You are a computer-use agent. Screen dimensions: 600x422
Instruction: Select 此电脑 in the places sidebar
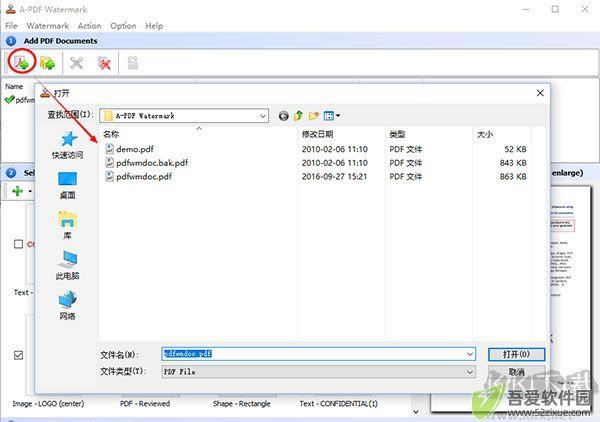[x=68, y=266]
